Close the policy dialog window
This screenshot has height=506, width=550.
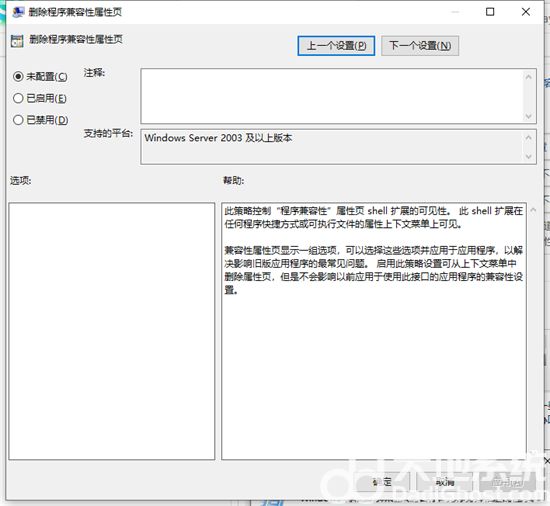click(x=525, y=12)
